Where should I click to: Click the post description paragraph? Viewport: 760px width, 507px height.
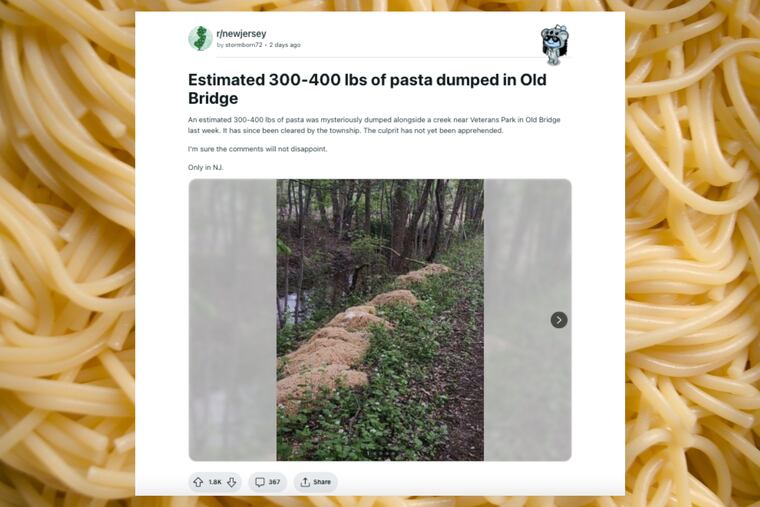pyautogui.click(x=374, y=125)
